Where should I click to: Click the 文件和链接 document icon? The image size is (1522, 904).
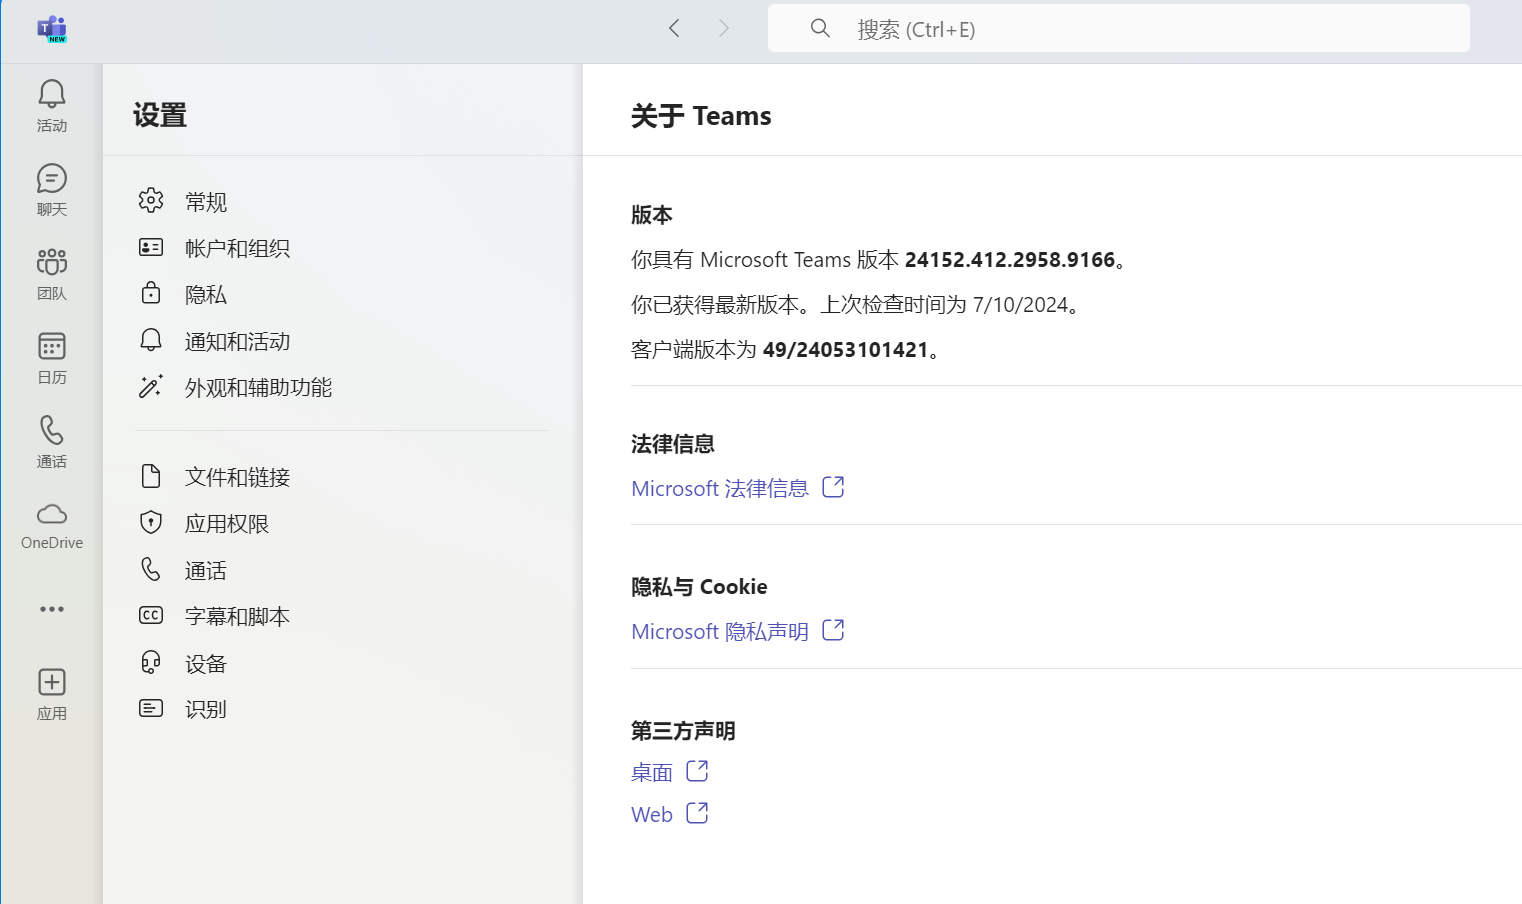pos(151,476)
